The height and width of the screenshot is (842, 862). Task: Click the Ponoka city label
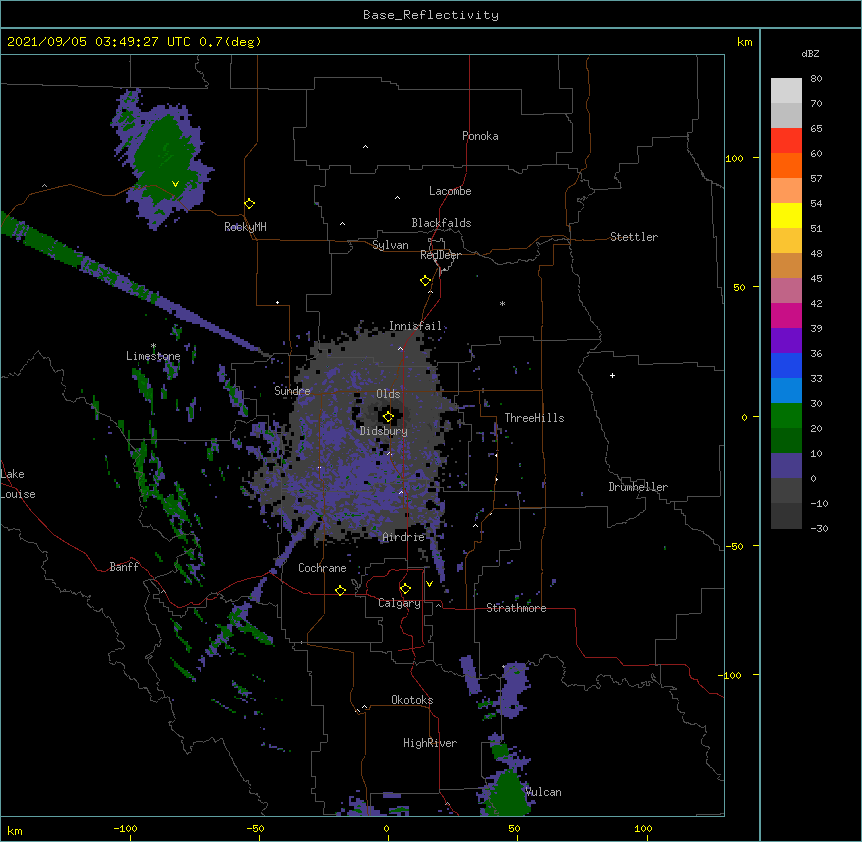[x=480, y=136]
